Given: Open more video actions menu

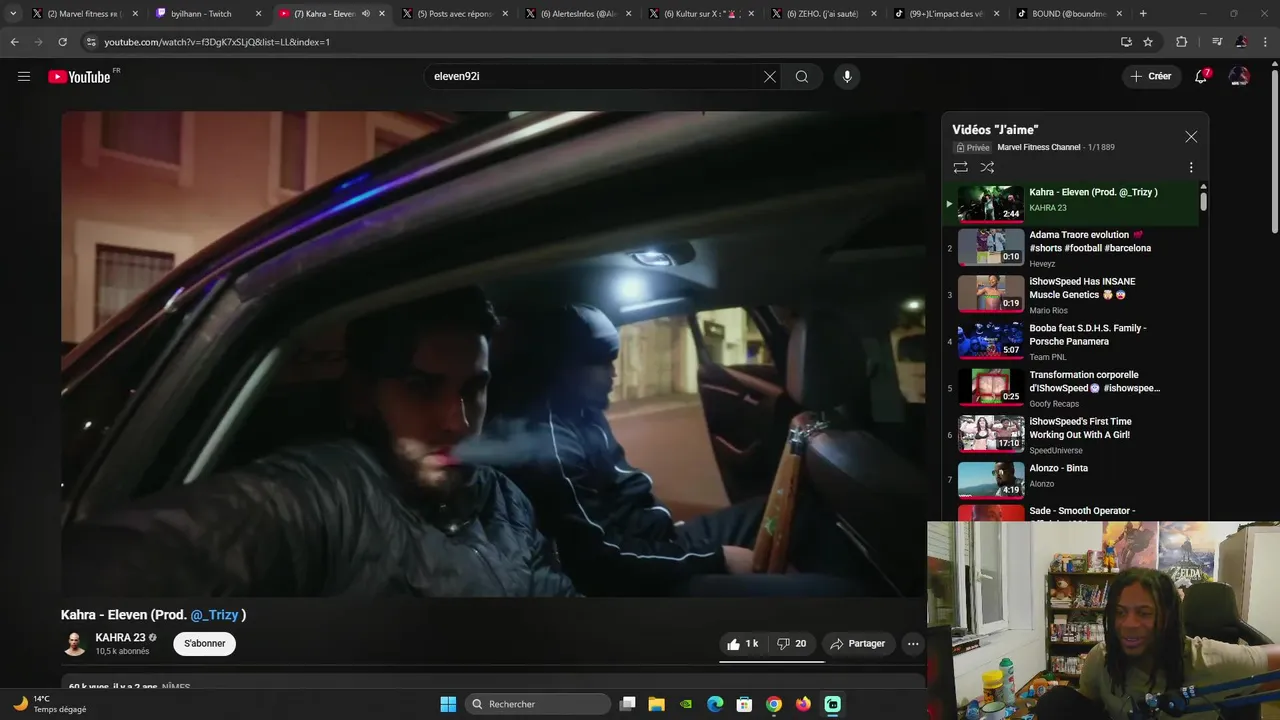Looking at the screenshot, I should [913, 644].
